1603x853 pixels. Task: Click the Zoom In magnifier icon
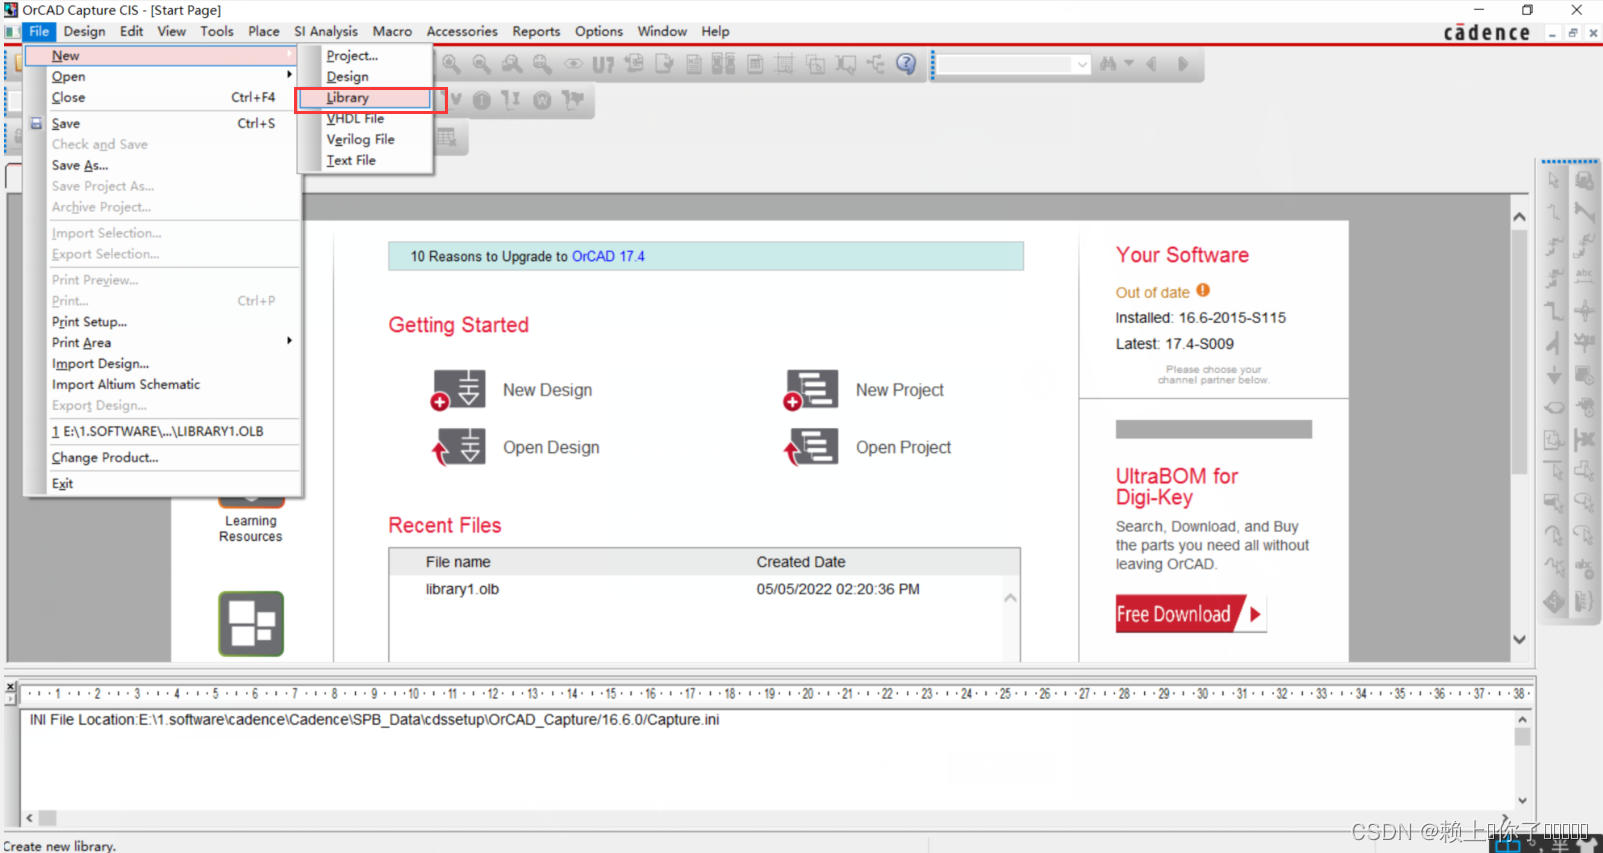452,64
